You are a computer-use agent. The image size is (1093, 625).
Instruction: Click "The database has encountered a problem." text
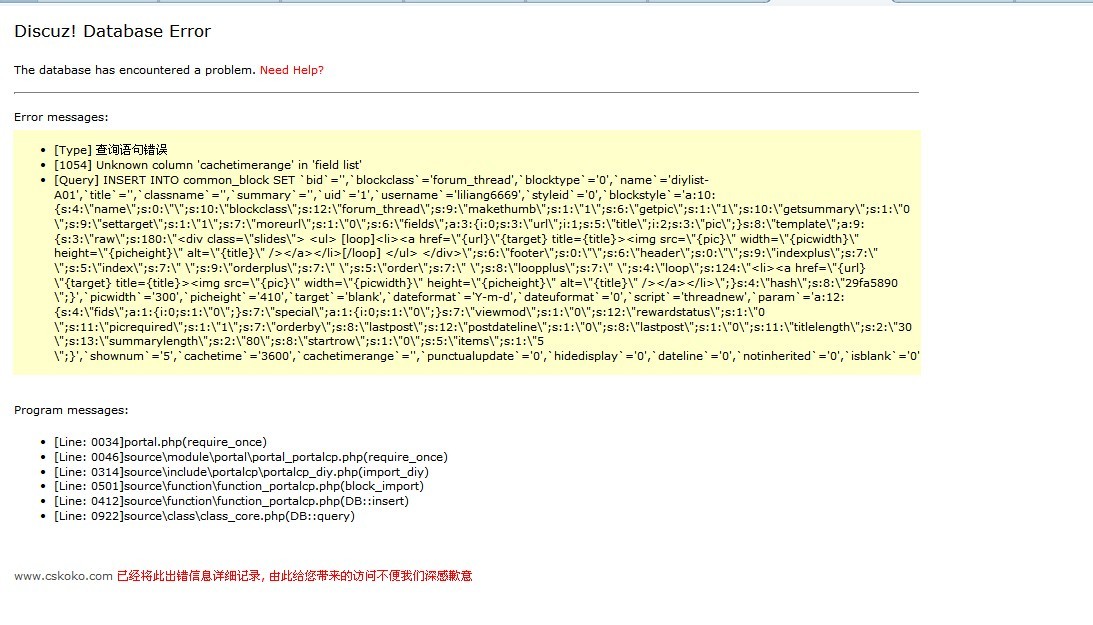(x=135, y=70)
